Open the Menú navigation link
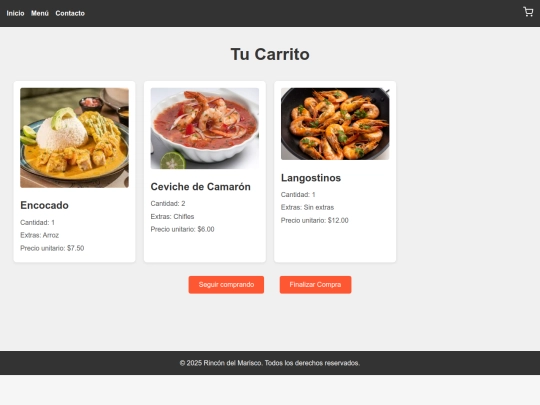 (x=40, y=13)
